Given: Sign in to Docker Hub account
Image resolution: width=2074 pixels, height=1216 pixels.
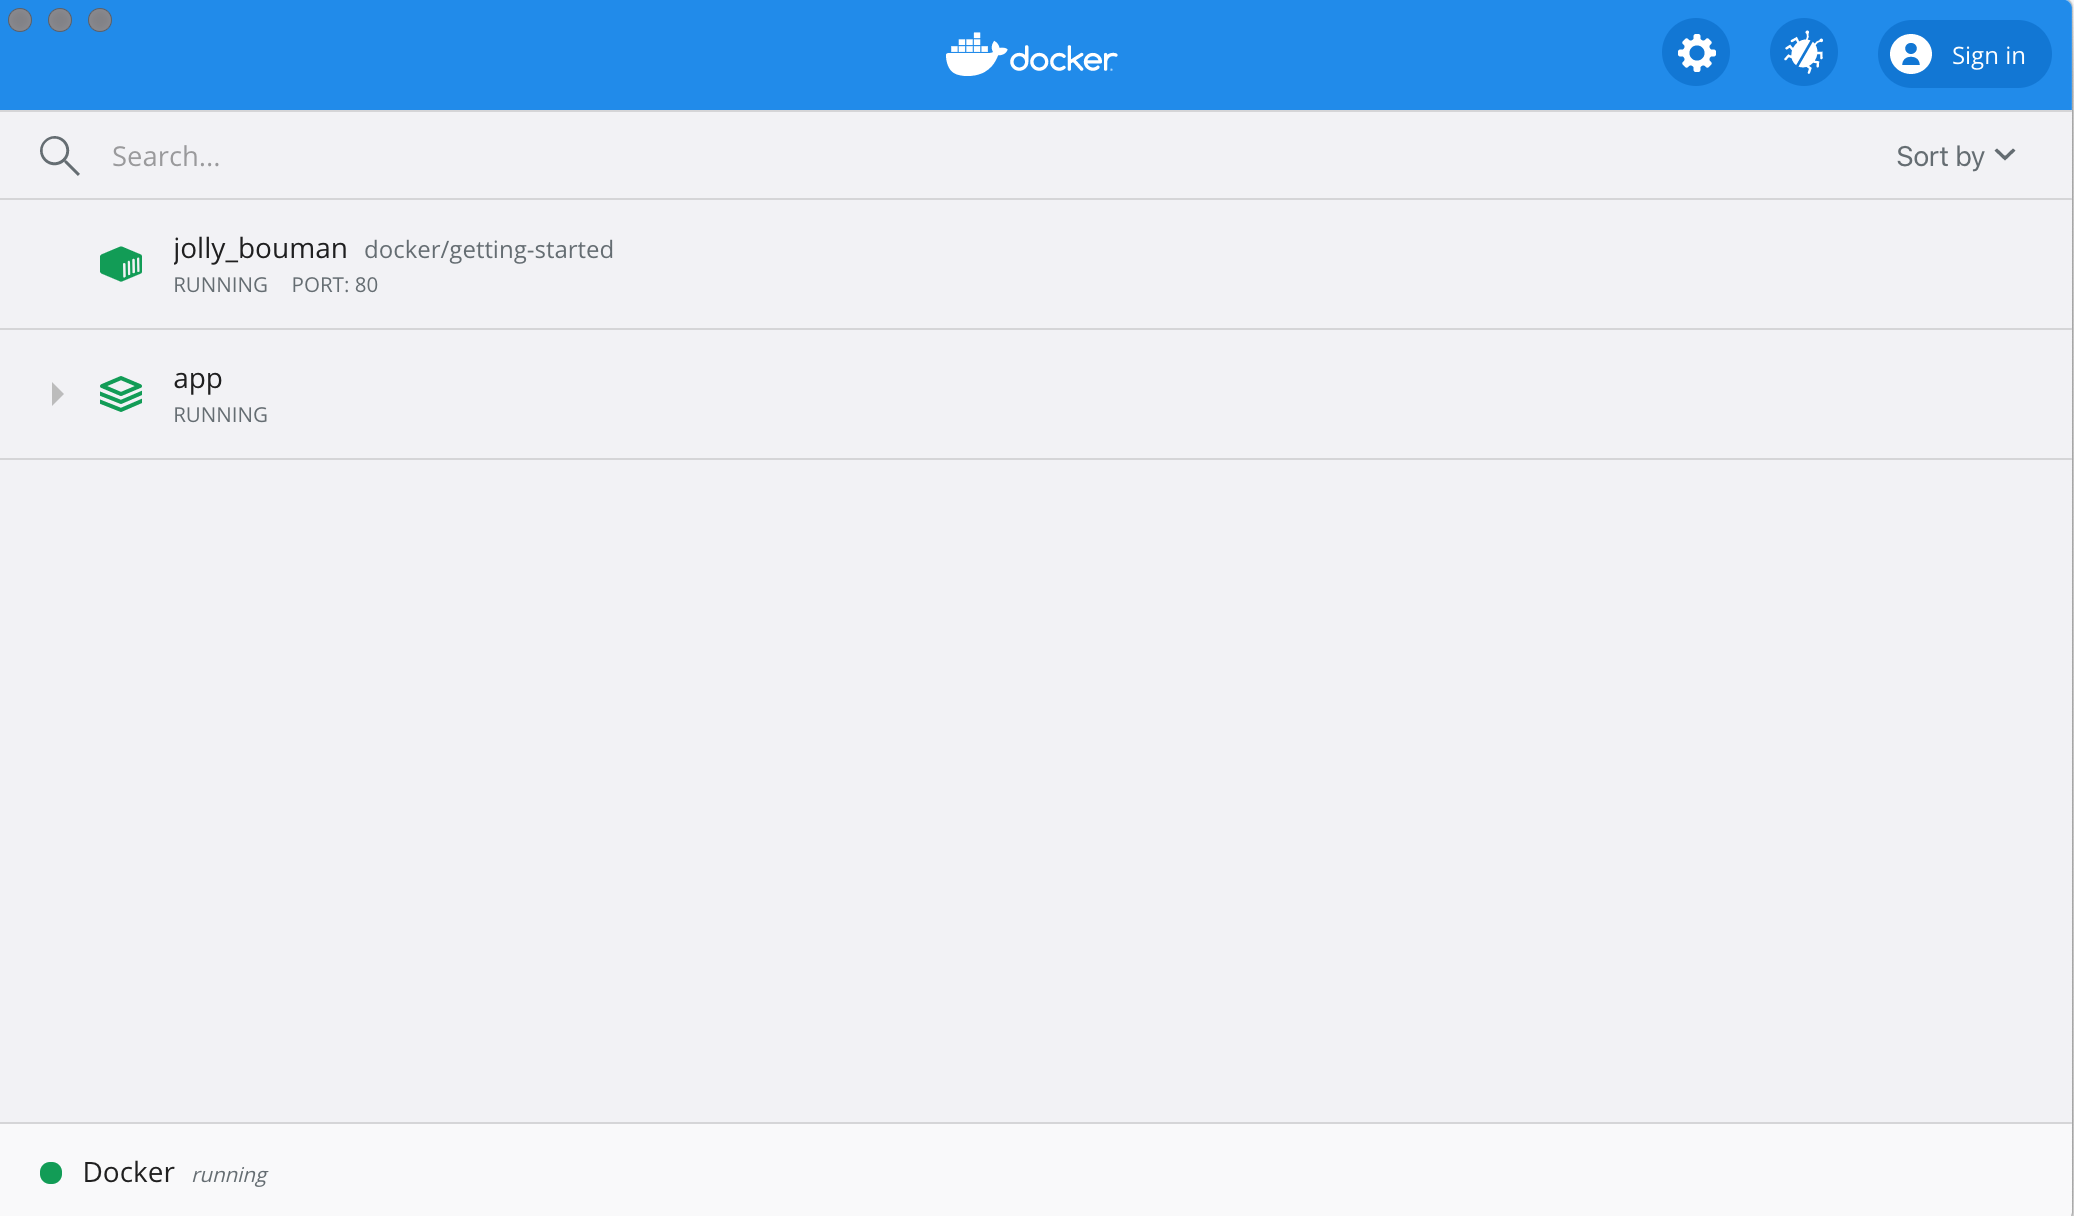Looking at the screenshot, I should tap(1963, 55).
